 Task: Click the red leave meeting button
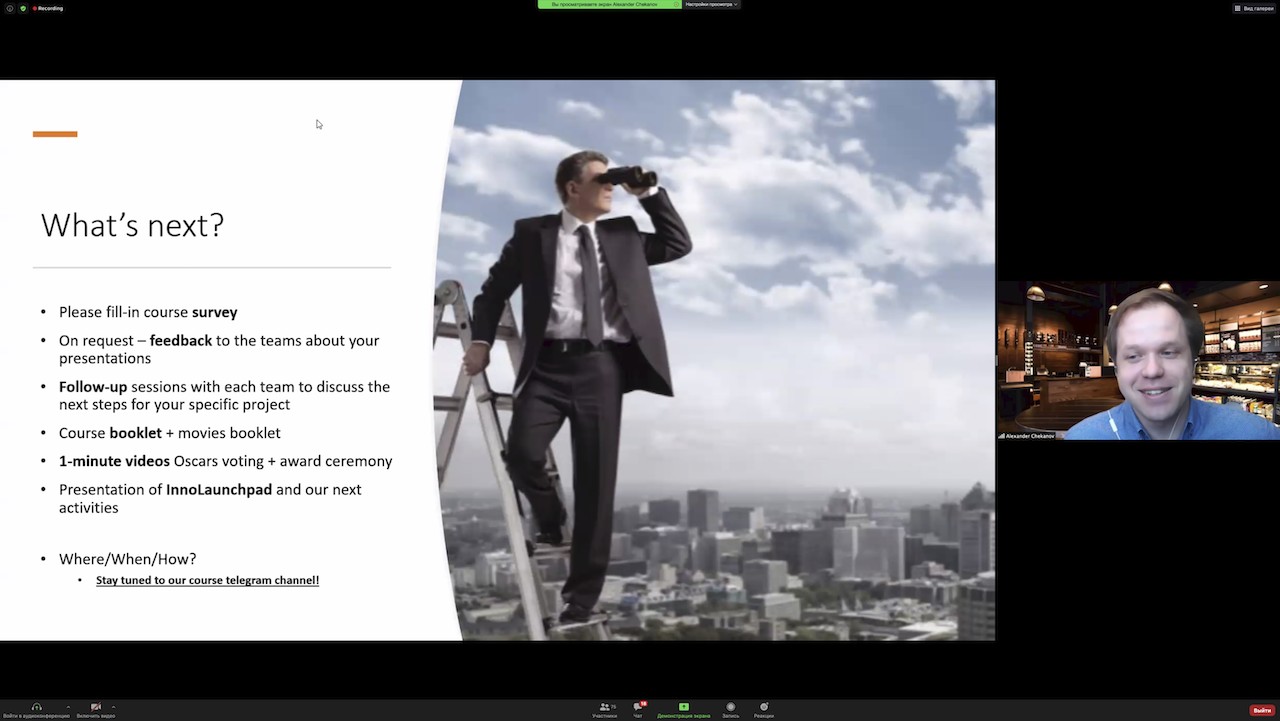click(x=1262, y=710)
